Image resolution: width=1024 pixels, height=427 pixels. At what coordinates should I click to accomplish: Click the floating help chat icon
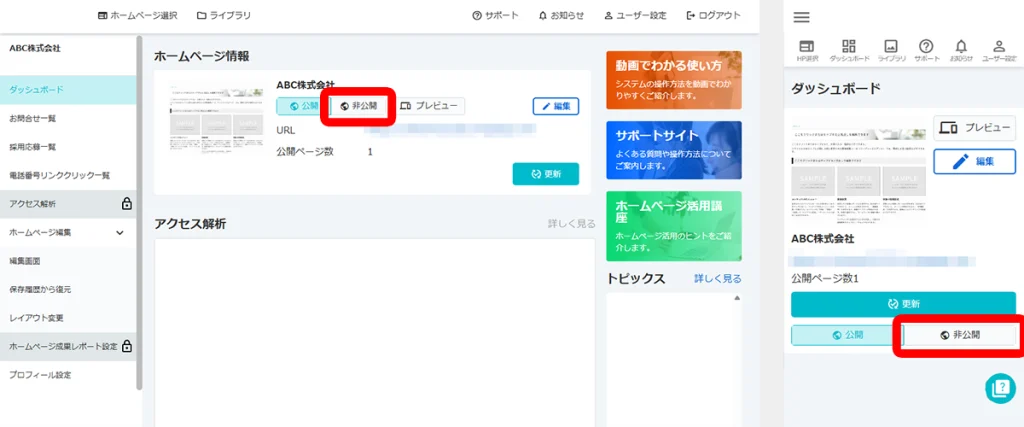(999, 389)
